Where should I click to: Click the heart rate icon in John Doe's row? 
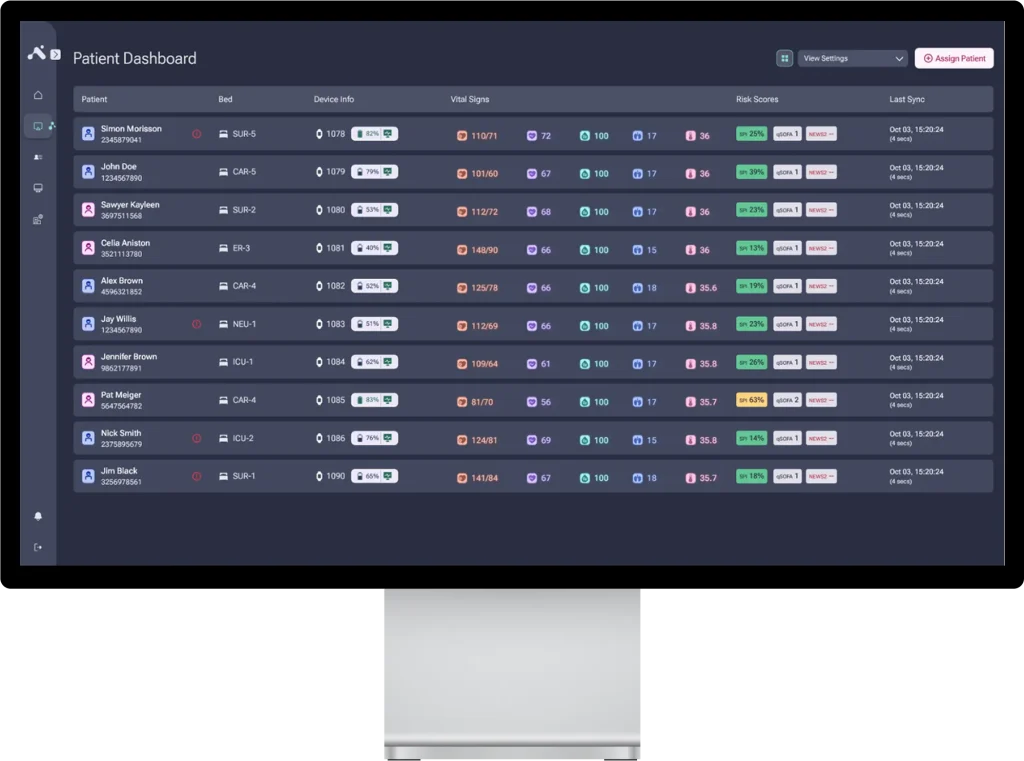click(532, 174)
